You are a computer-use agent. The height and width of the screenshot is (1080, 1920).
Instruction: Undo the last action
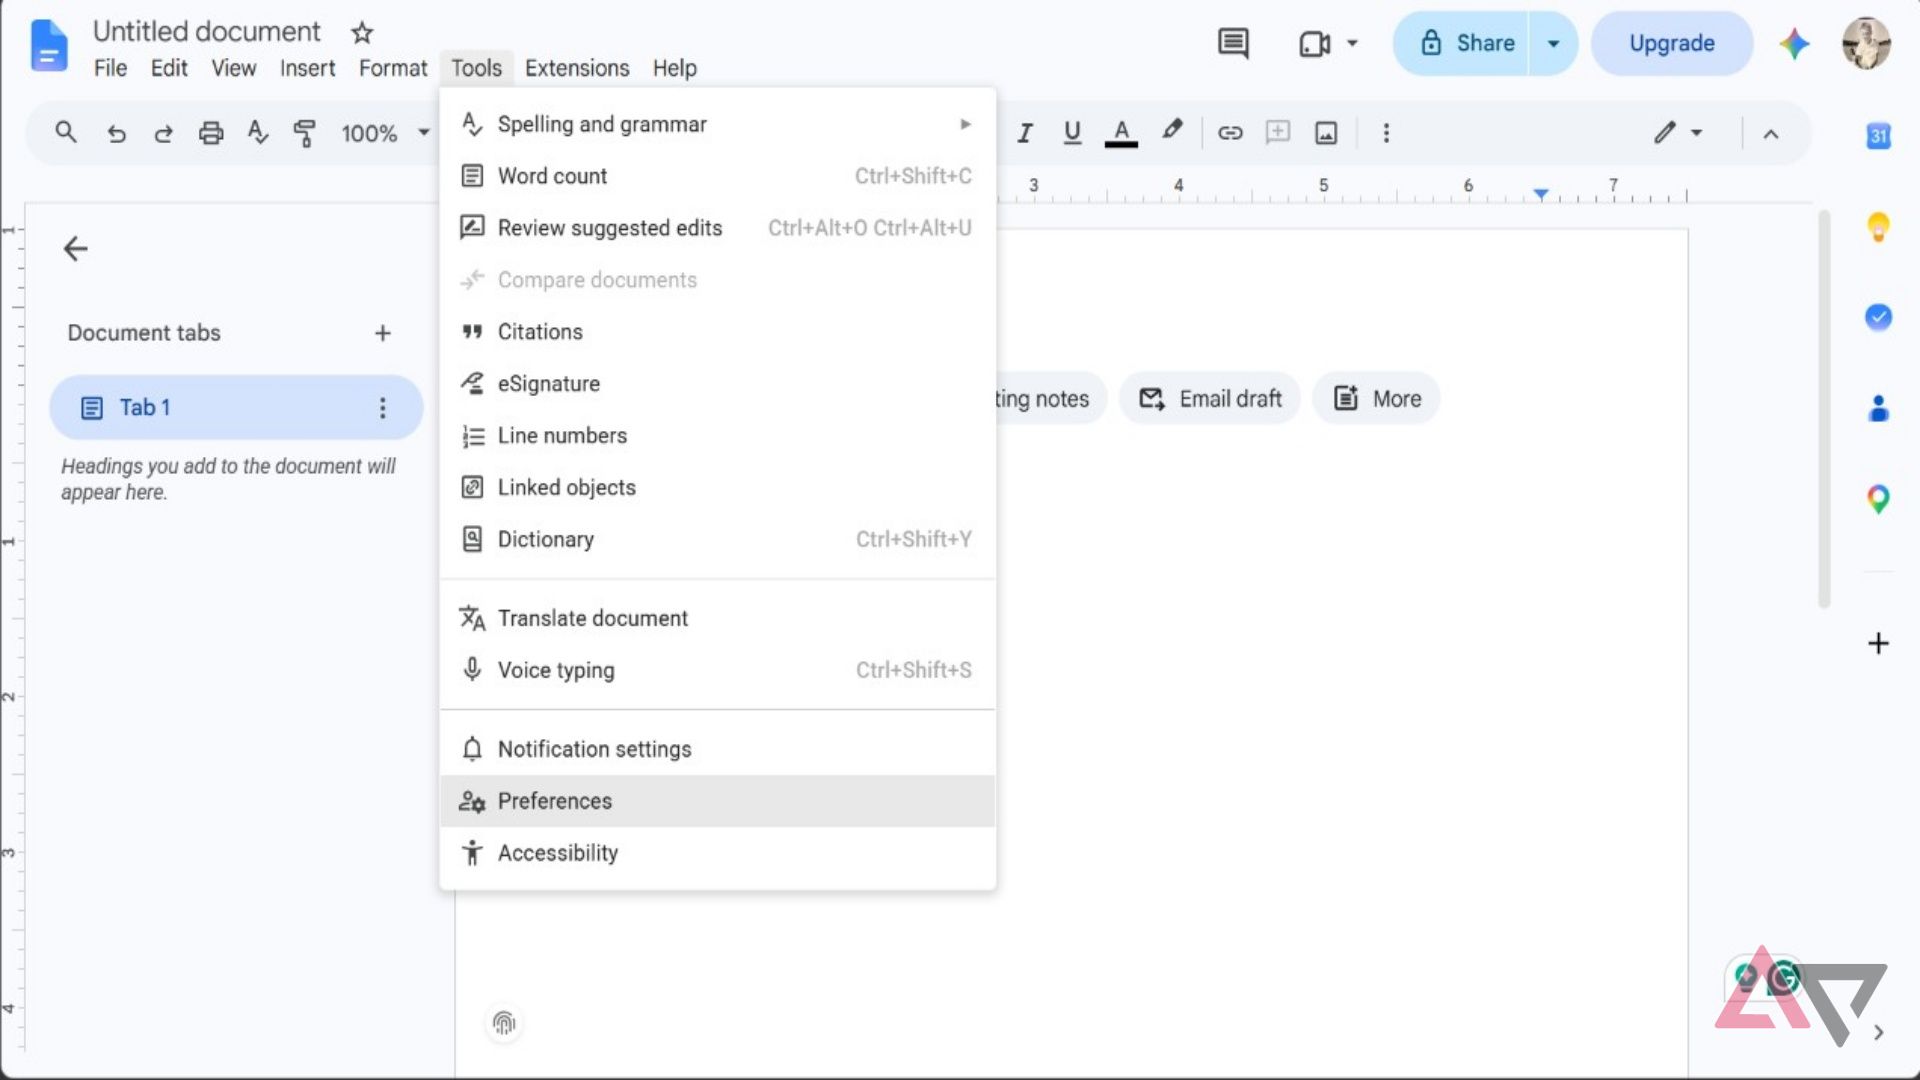click(x=116, y=133)
